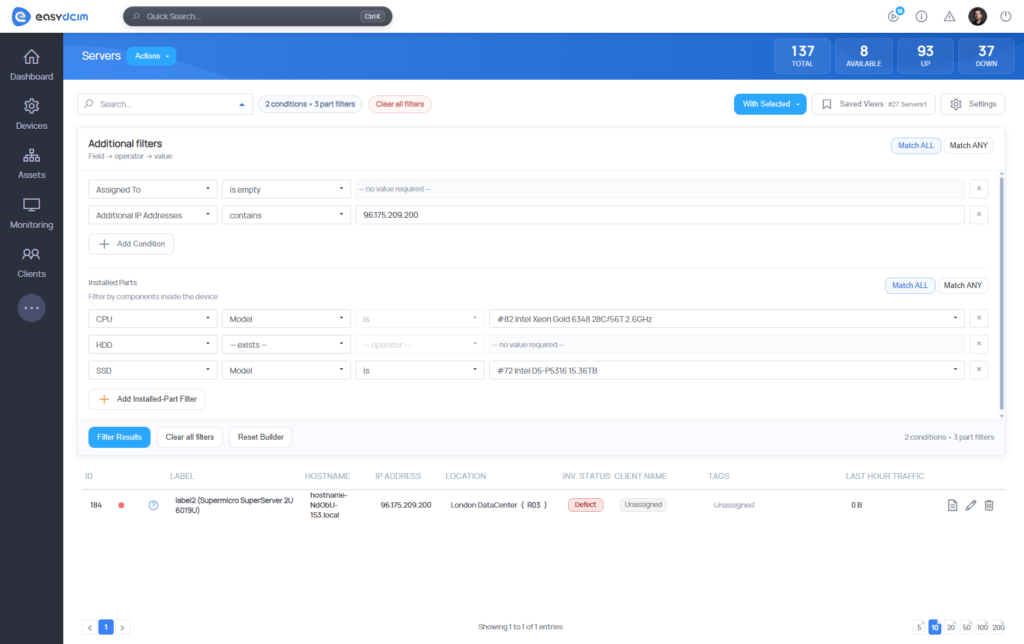Open the 'contains' operator dropdown

(286, 215)
